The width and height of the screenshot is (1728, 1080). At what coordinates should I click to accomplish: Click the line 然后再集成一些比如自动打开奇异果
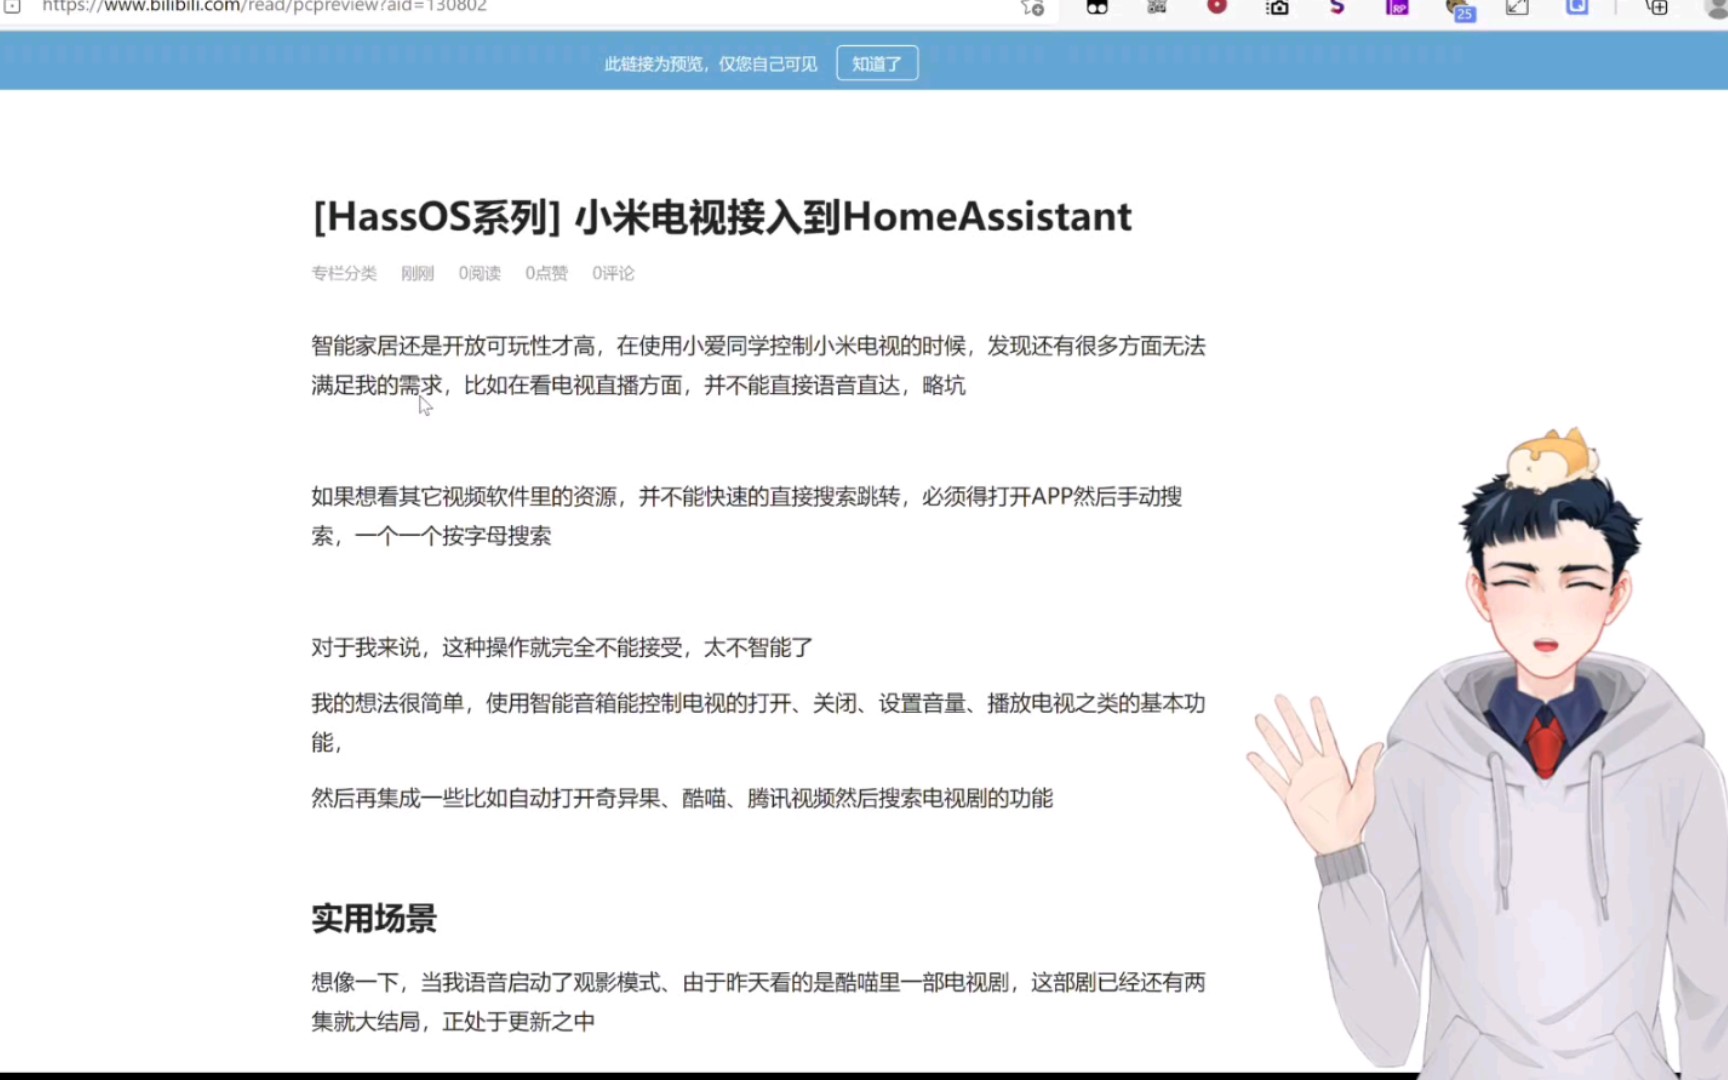(x=682, y=798)
